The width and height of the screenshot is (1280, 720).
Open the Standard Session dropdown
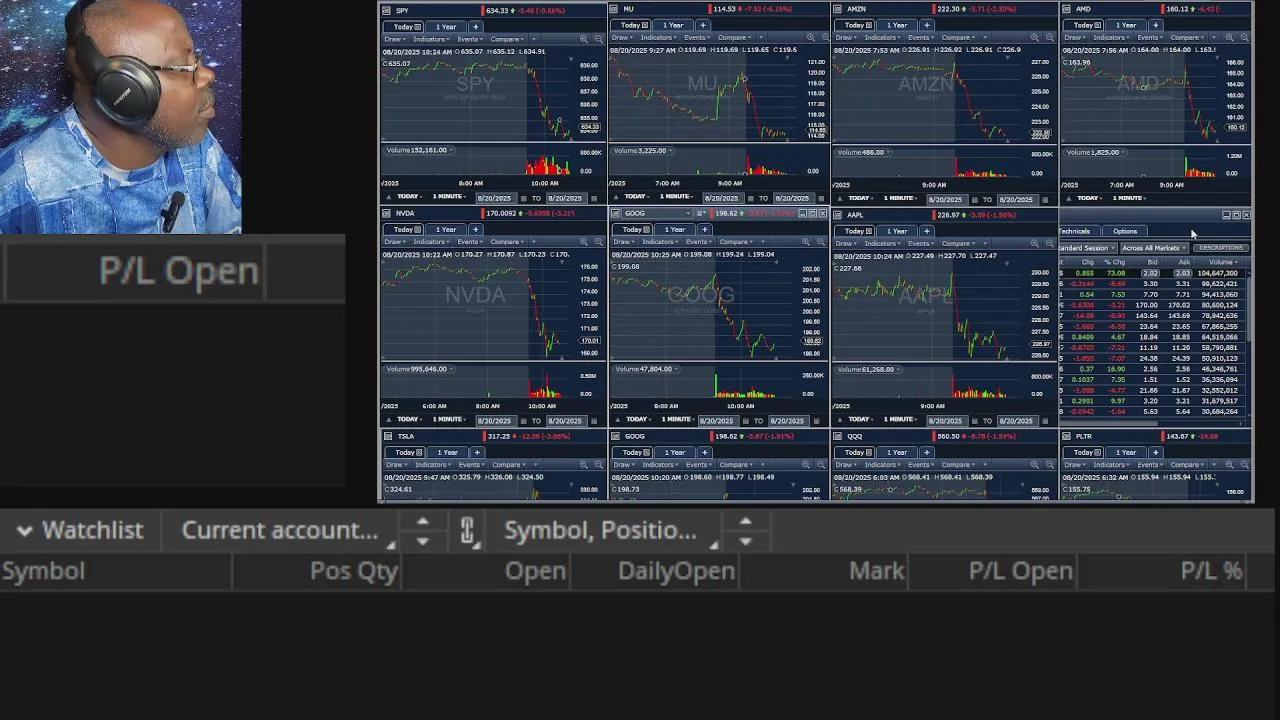1087,248
